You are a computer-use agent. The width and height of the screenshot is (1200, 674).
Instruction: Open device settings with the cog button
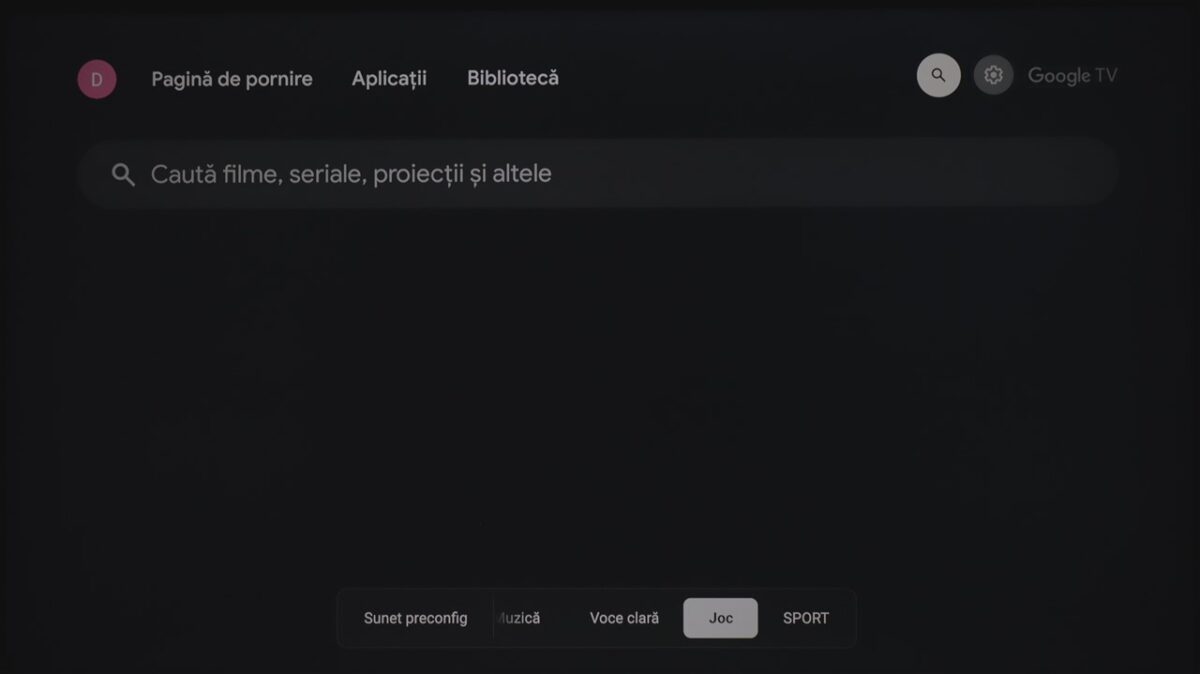click(x=993, y=75)
